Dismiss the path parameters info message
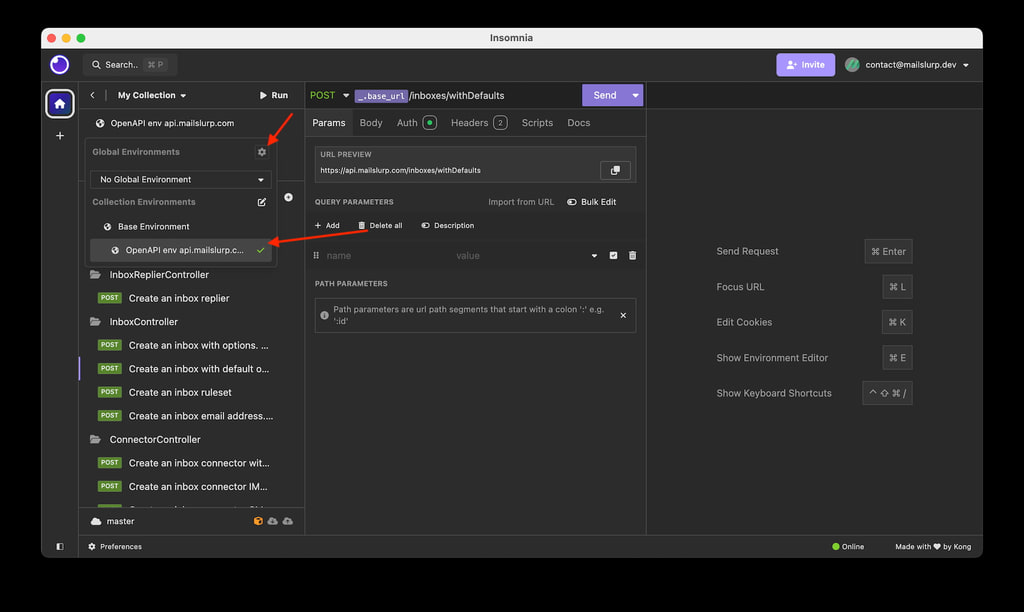This screenshot has width=1024, height=612. click(623, 315)
